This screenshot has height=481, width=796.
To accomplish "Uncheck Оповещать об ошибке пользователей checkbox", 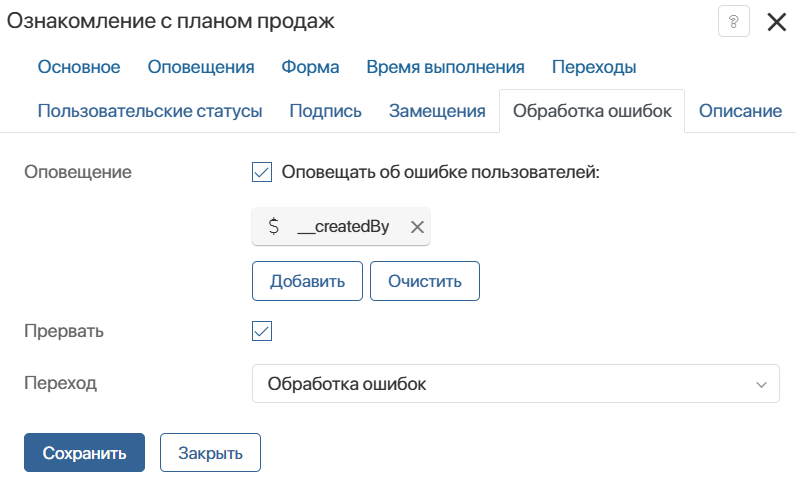I will pos(262,172).
